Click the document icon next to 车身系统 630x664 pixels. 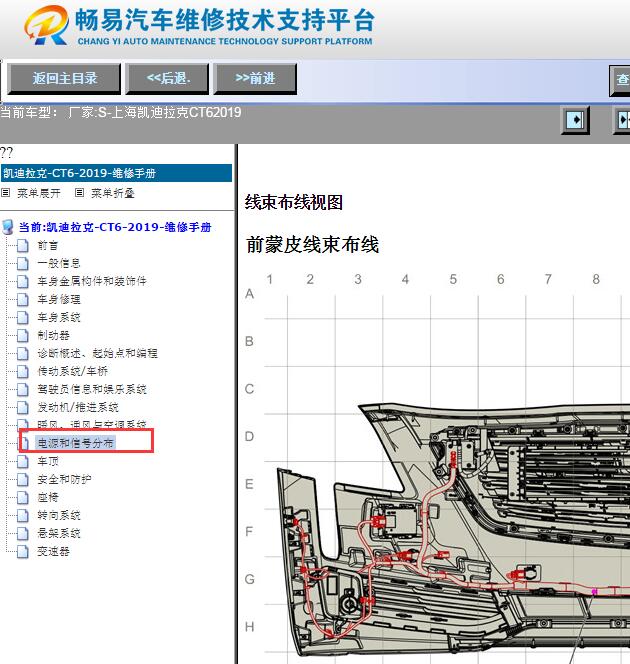[22, 317]
